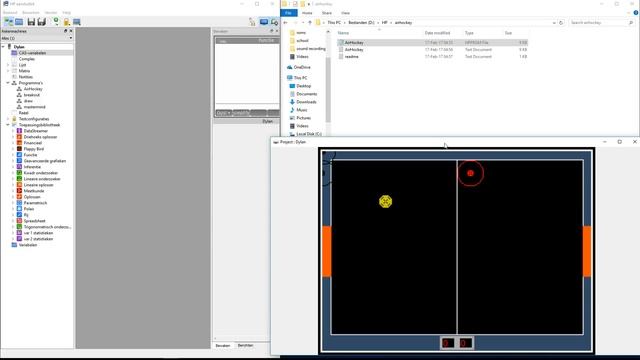Screen dimensions: 640x360
Task: Float the calculators panel with its undock icon
Action: pyautogui.click(x=65, y=31)
